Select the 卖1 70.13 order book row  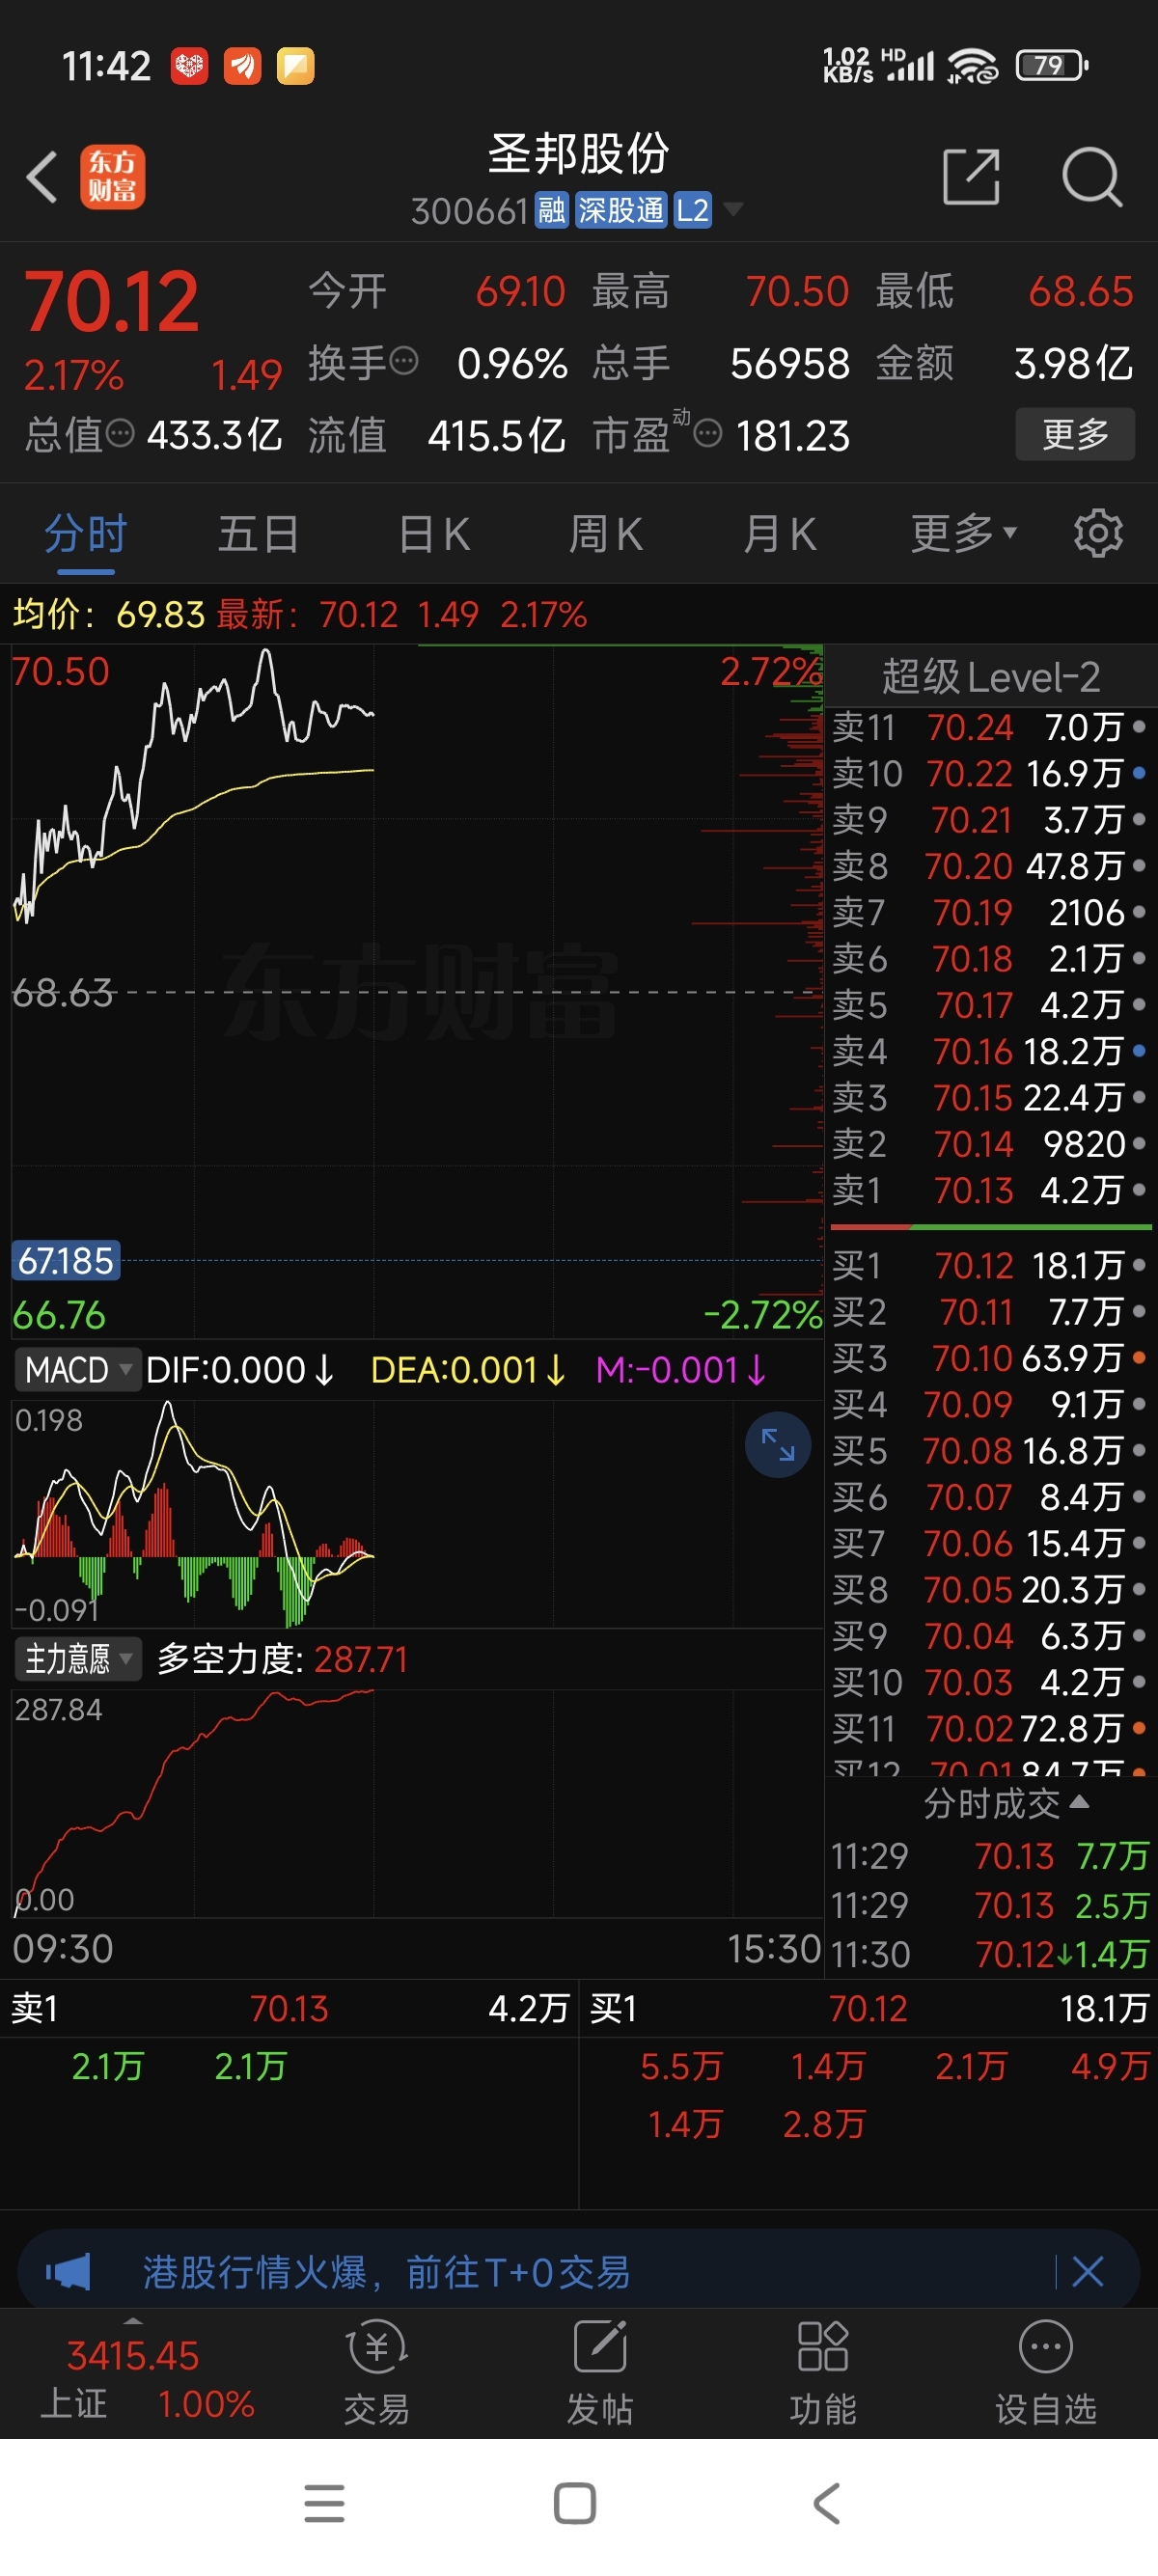pos(990,1190)
